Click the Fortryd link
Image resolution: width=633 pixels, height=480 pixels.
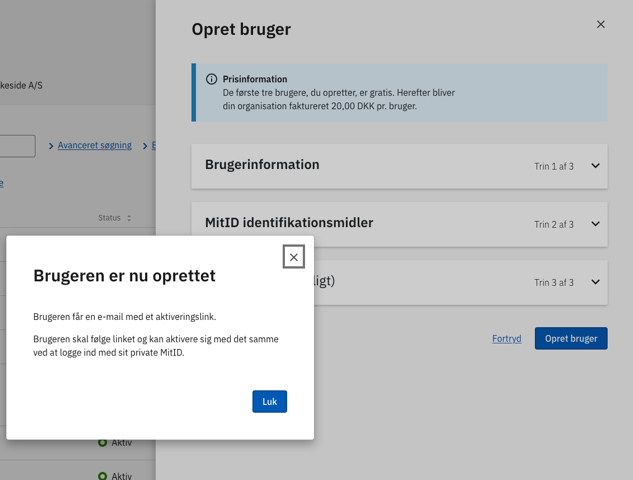click(x=507, y=338)
